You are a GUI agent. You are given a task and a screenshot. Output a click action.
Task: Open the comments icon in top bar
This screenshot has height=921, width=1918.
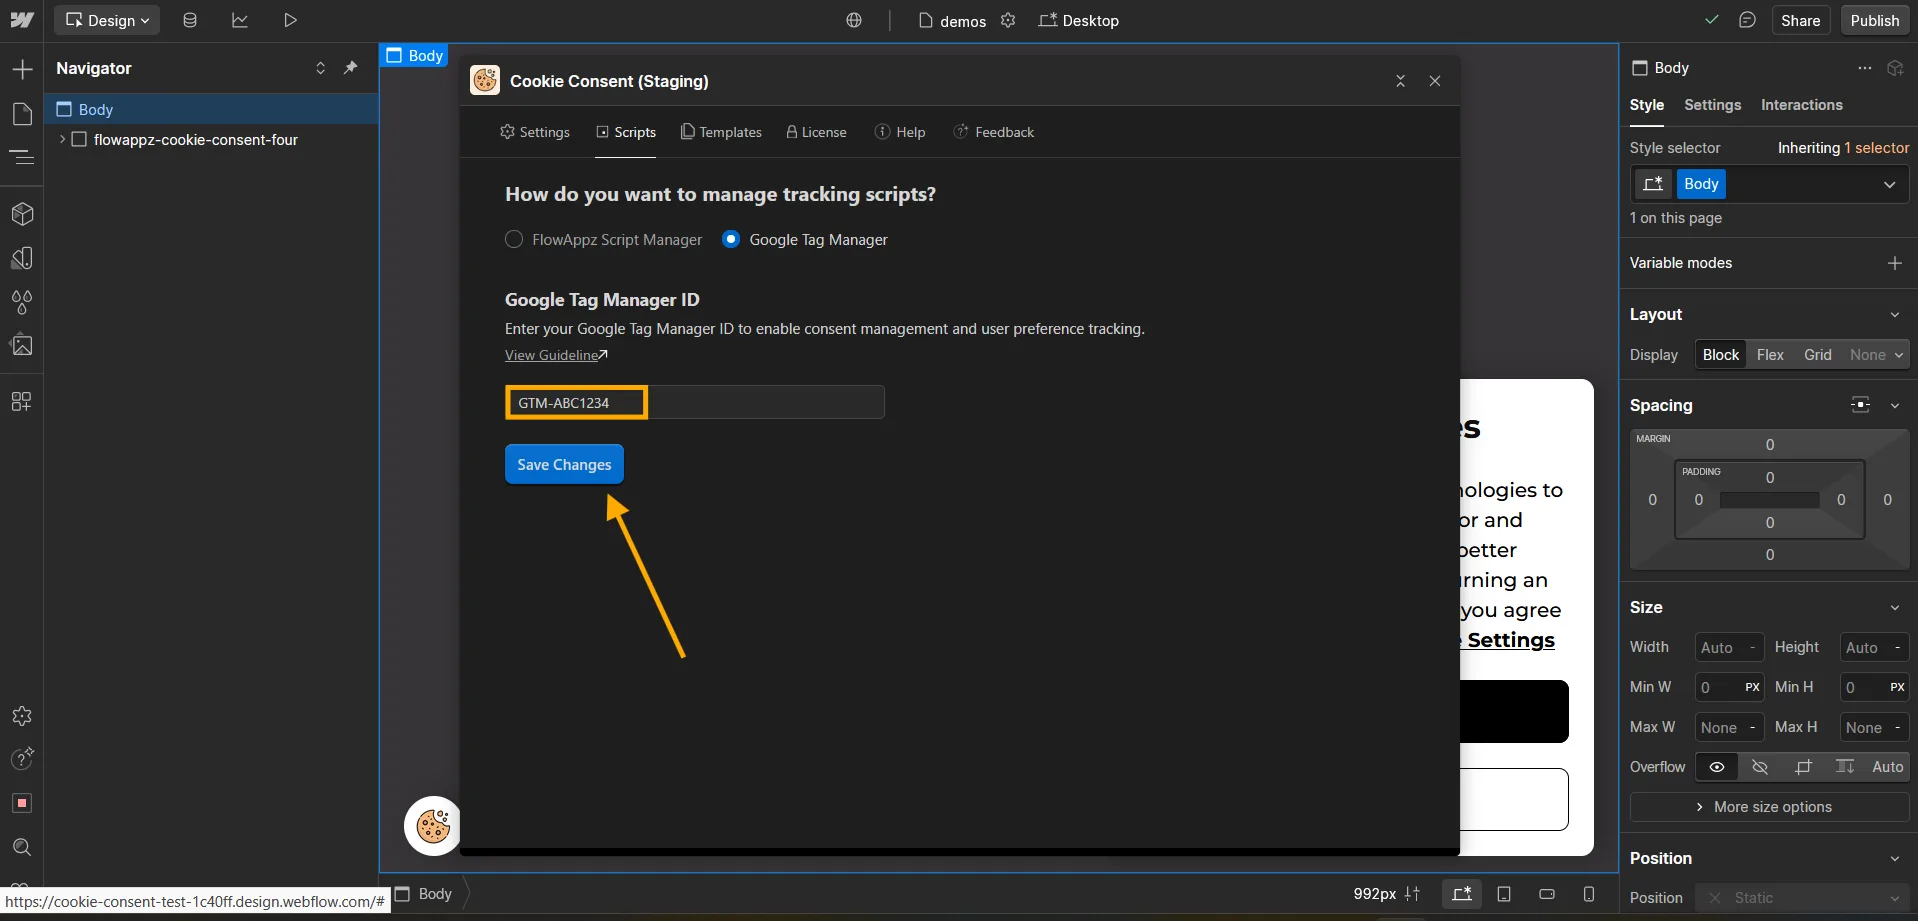1747,20
